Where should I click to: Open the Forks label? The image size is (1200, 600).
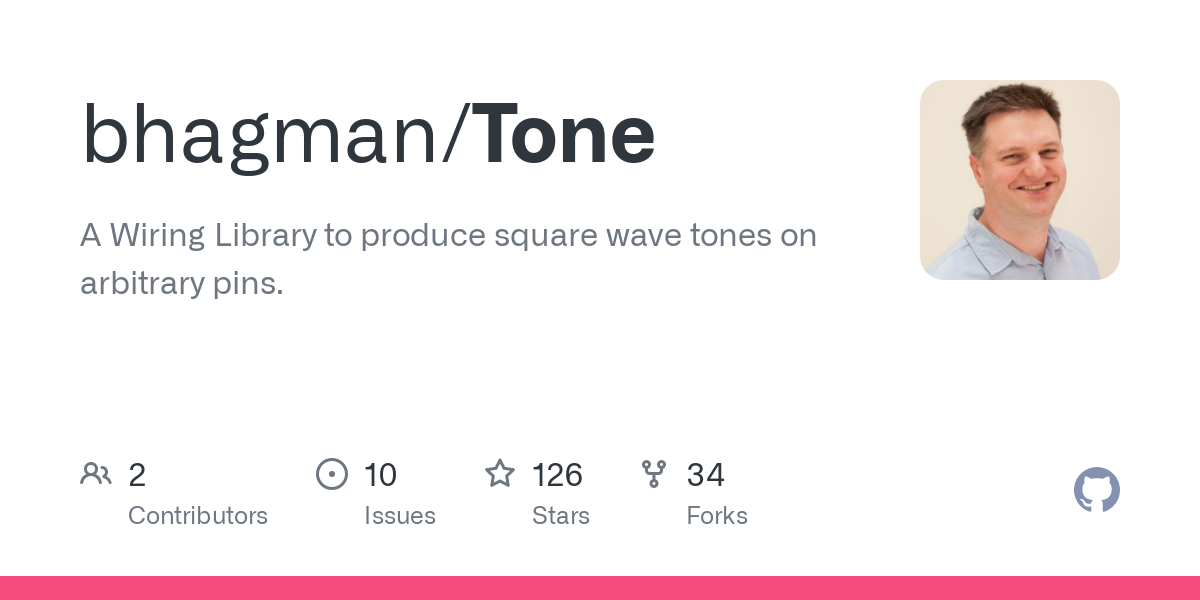(717, 516)
